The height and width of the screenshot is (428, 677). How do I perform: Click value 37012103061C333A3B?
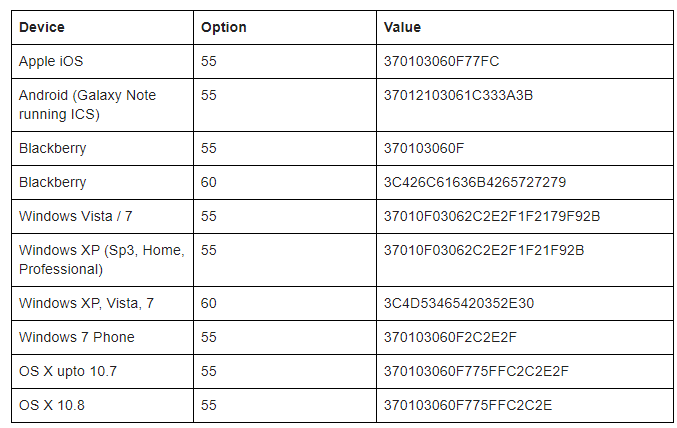458,96
